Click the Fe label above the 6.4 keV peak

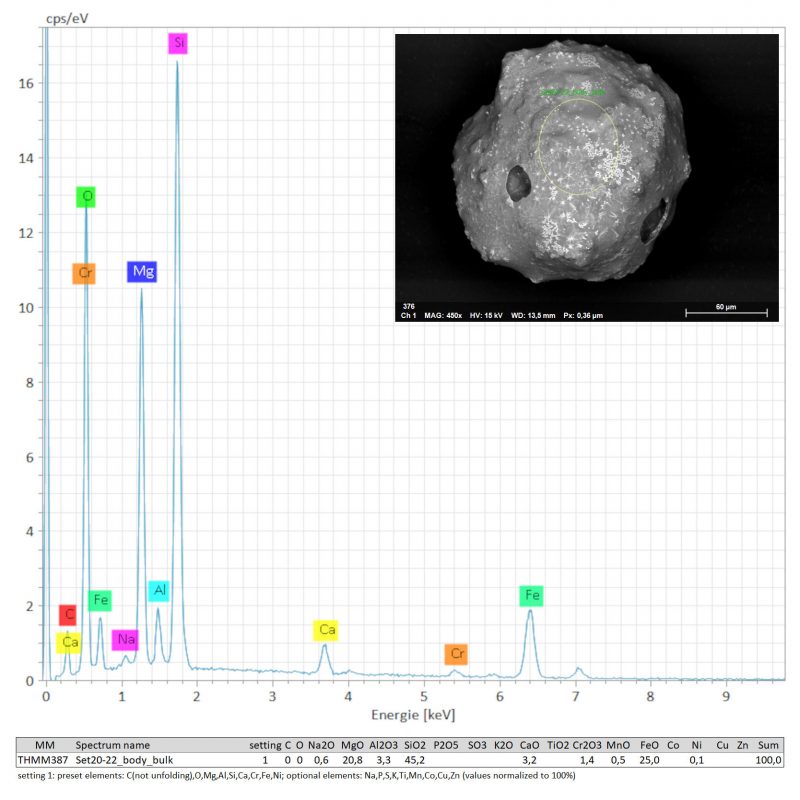tap(532, 596)
